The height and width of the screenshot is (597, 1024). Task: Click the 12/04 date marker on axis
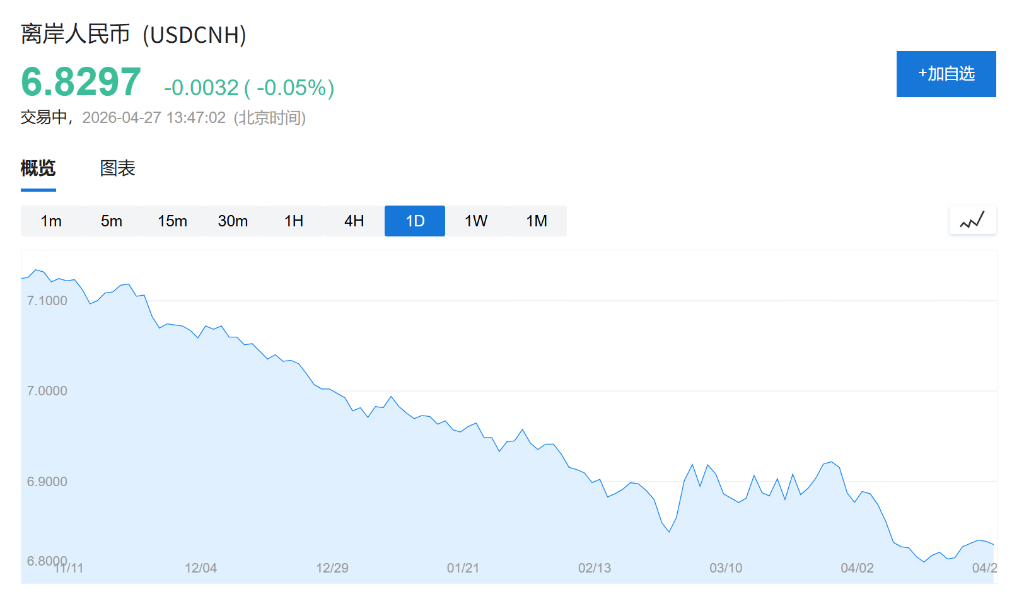pos(201,568)
